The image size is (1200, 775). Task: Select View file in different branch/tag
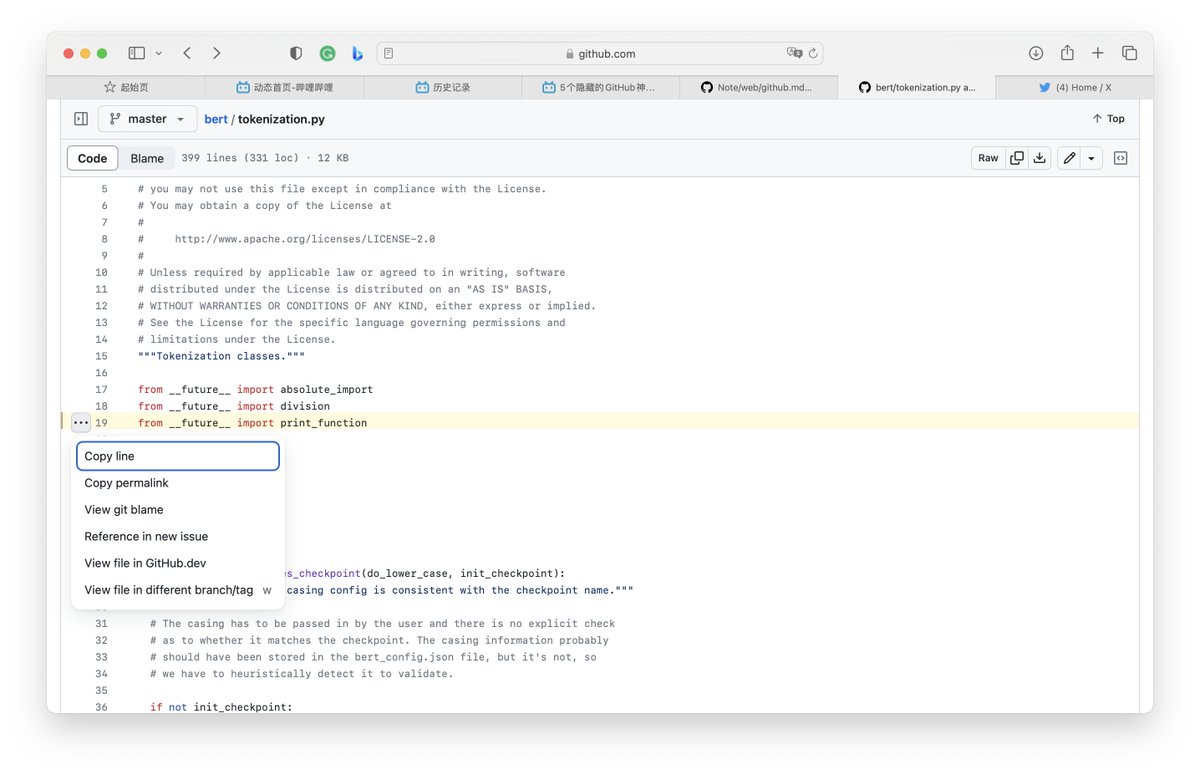[x=178, y=590]
